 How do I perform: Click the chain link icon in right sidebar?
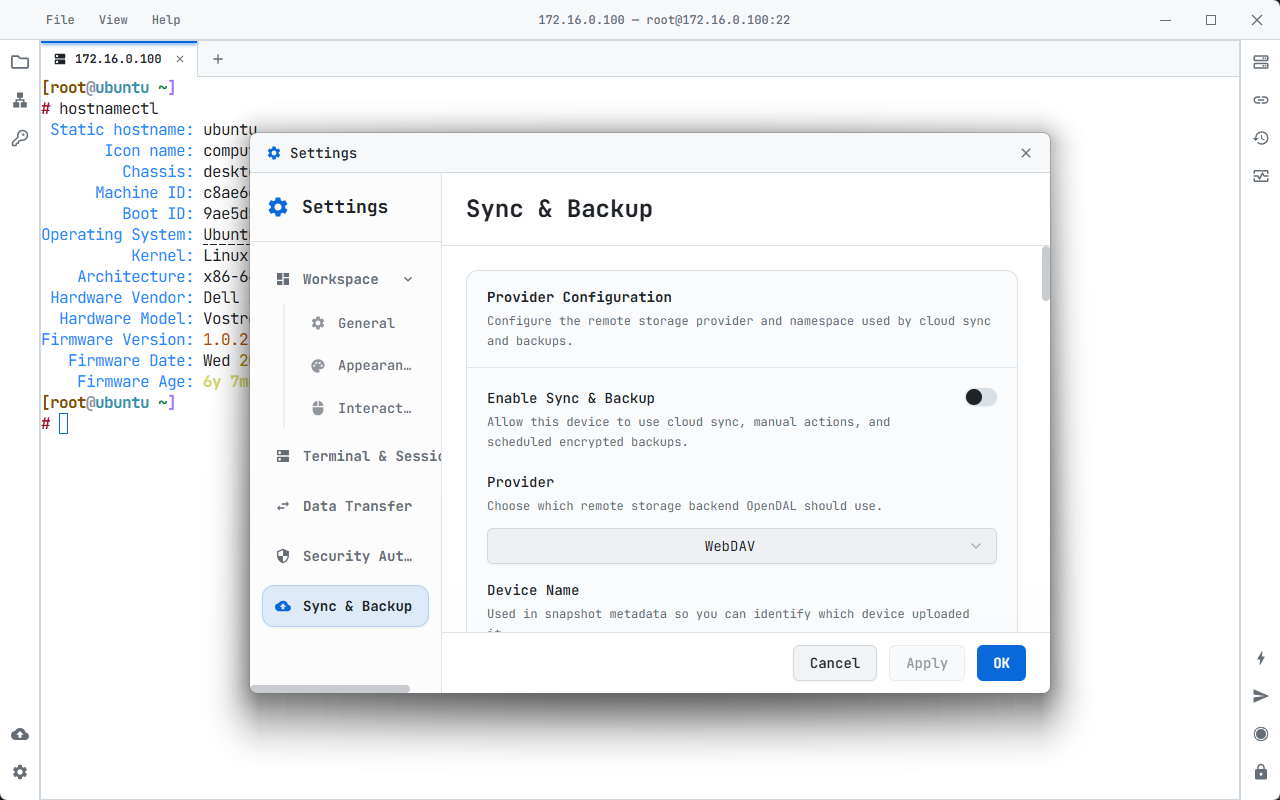coord(1261,100)
